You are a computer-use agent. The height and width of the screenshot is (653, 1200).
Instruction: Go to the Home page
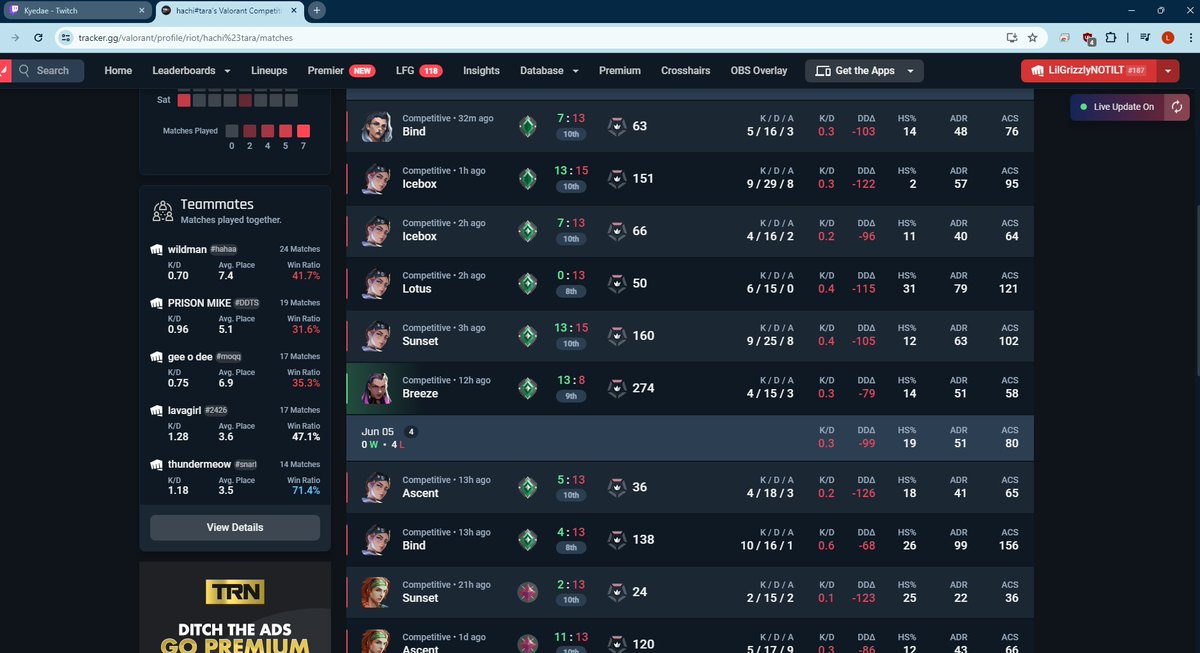[118, 71]
